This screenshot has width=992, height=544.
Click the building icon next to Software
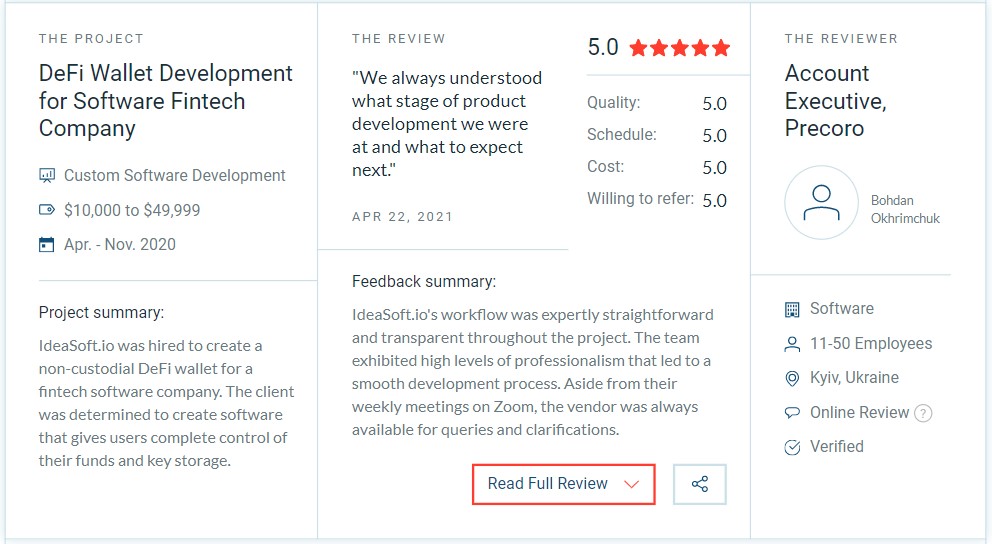792,309
